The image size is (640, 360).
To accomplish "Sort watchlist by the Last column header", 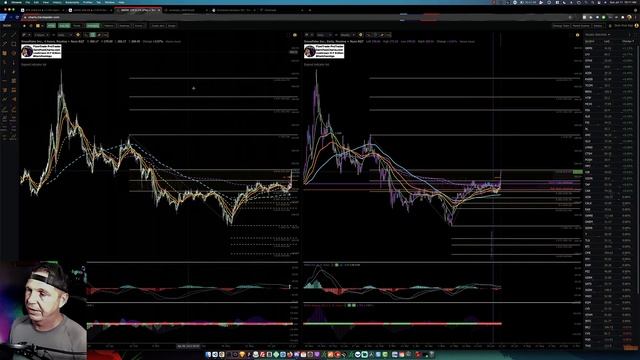I will pos(607,41).
